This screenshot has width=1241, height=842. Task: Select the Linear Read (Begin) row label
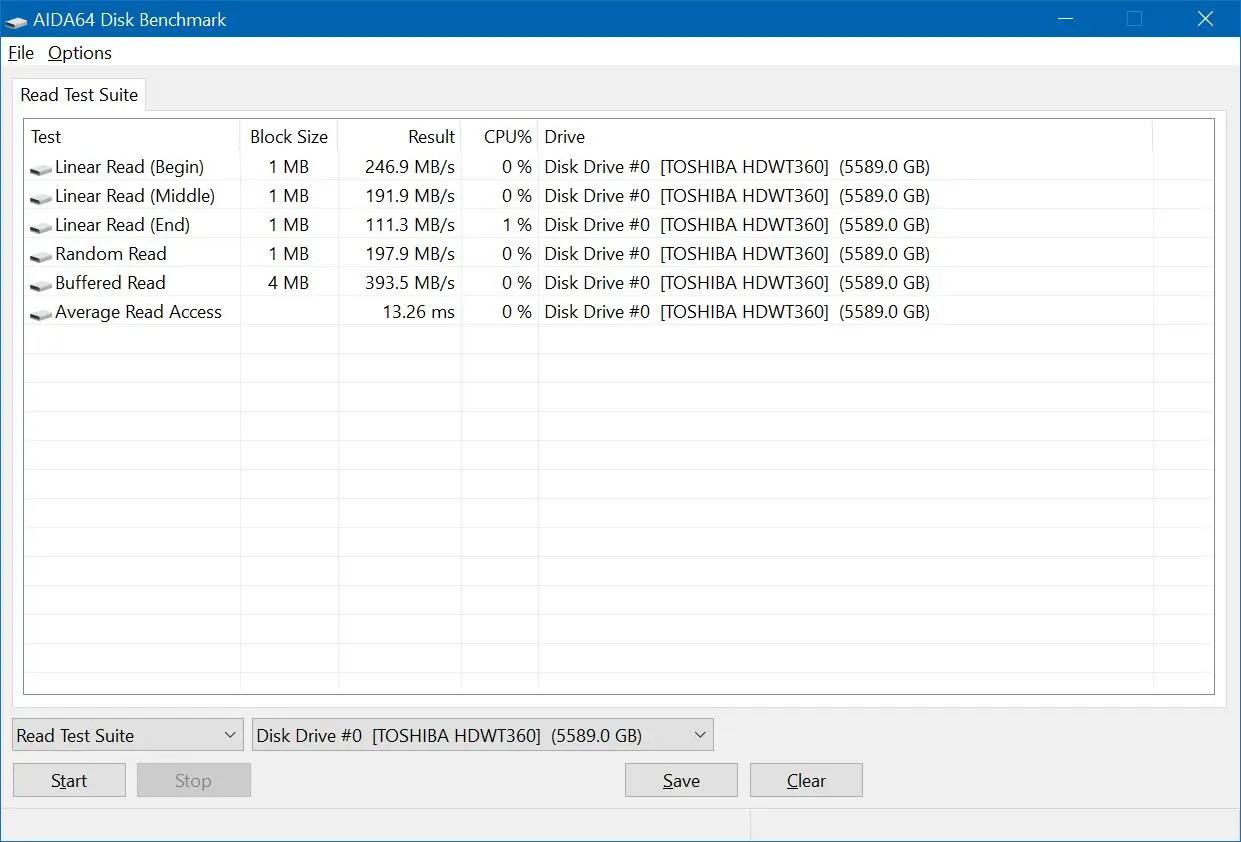130,167
